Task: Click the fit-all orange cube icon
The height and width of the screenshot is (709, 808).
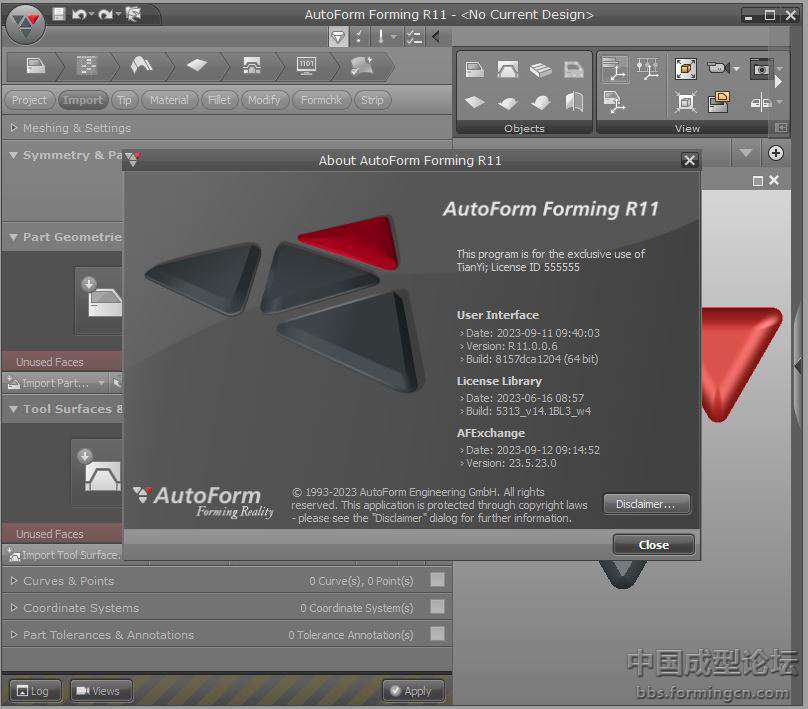Action: (685, 69)
